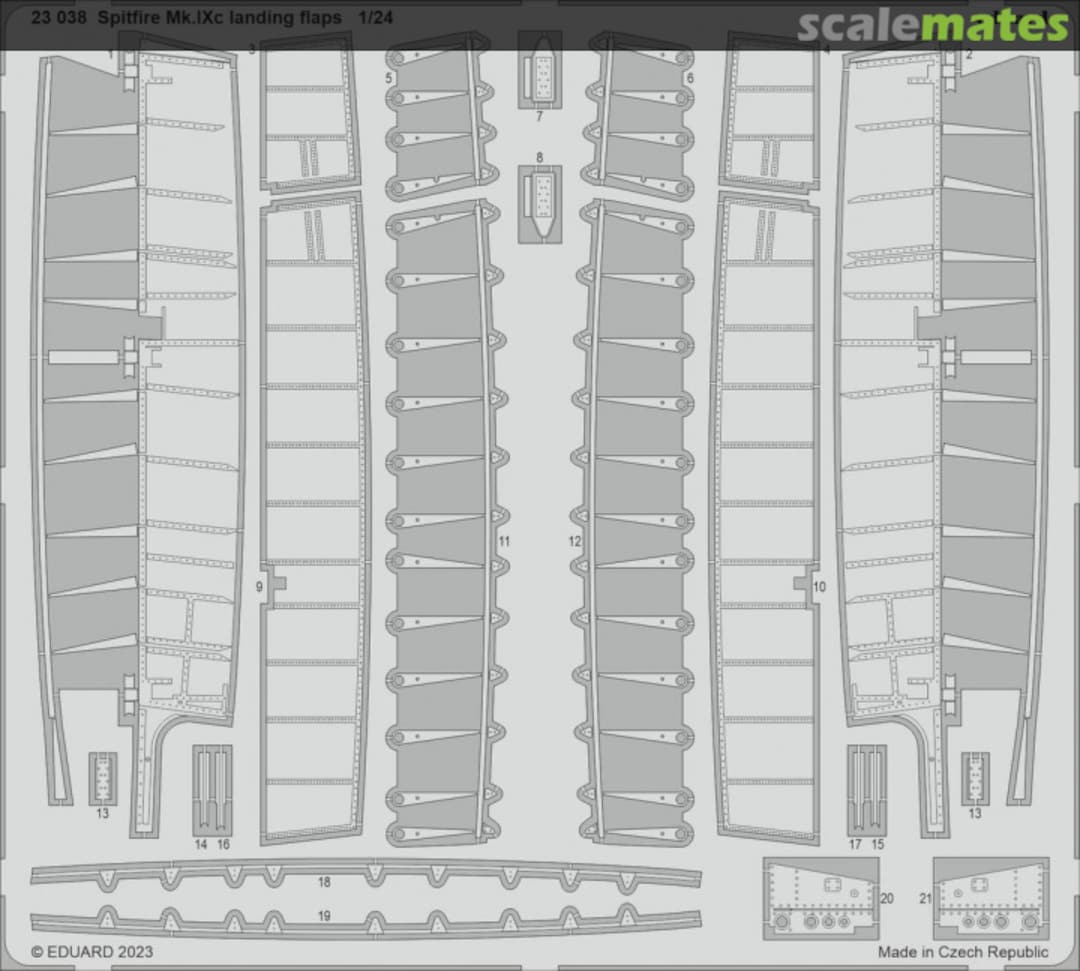Click the right part number 13 piece
The width and height of the screenshot is (1080, 971).
(975, 778)
